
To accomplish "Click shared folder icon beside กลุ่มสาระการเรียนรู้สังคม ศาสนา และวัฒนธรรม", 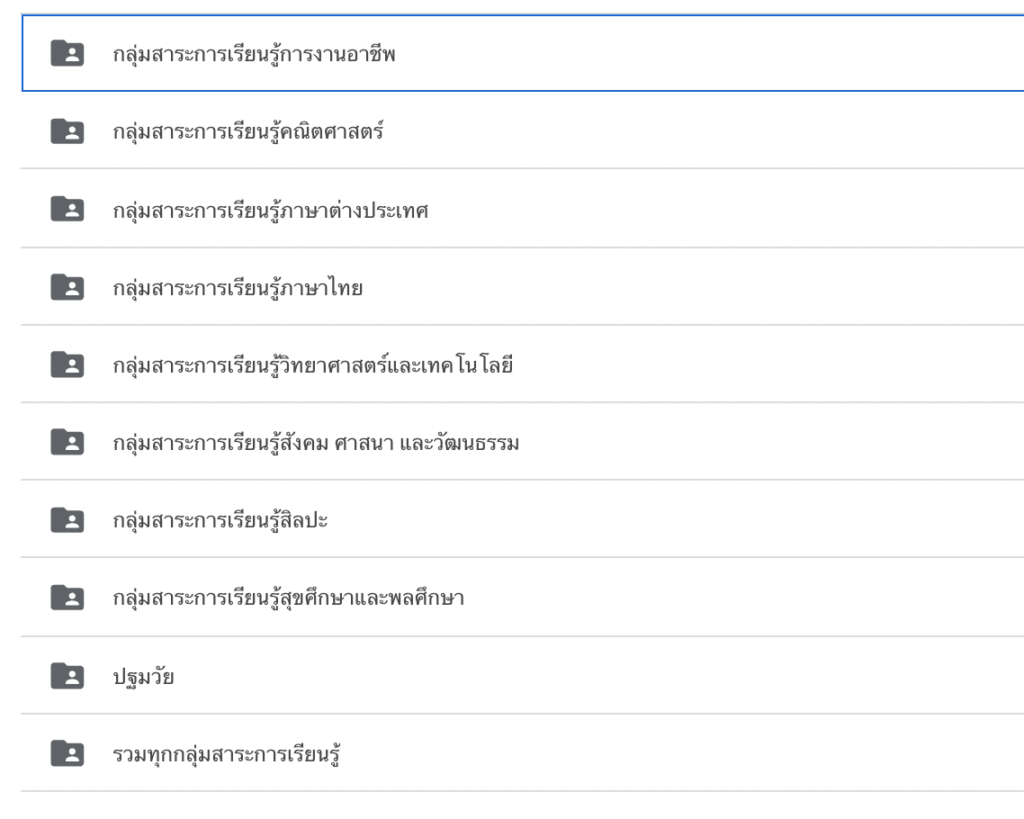I will [68, 441].
